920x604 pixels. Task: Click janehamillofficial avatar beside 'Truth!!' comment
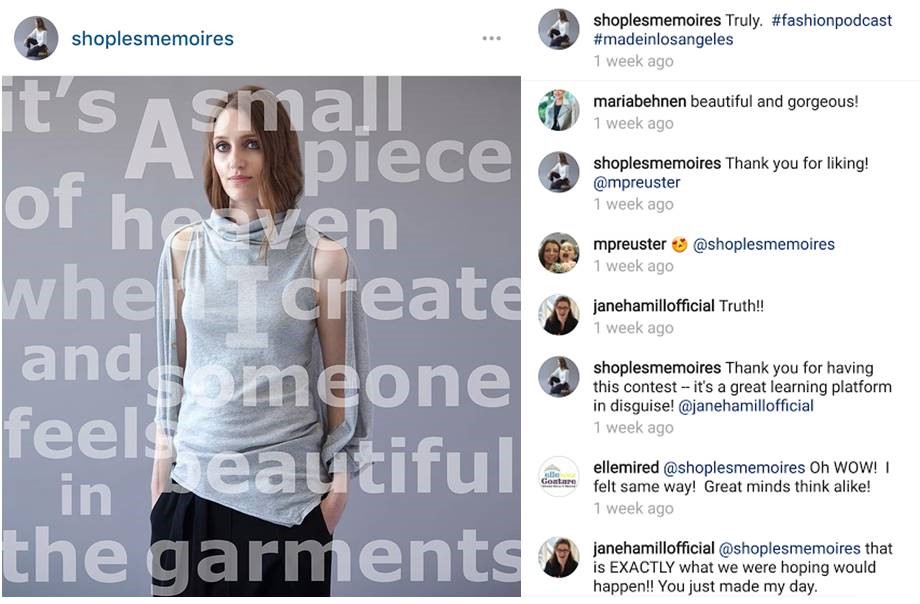pyautogui.click(x=559, y=315)
